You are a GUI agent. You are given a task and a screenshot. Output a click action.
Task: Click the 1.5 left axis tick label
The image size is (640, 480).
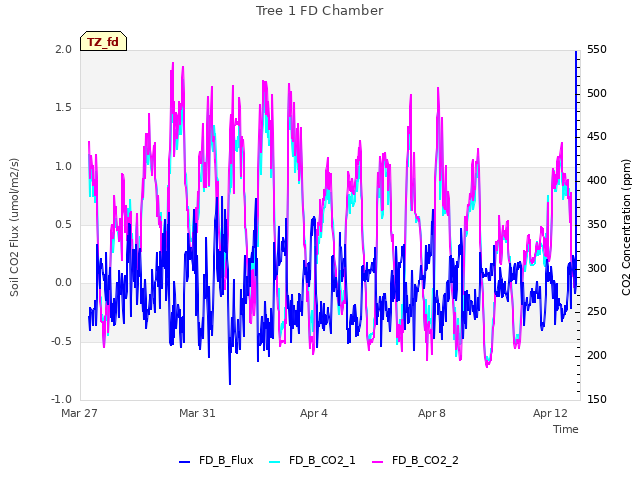coord(63,108)
